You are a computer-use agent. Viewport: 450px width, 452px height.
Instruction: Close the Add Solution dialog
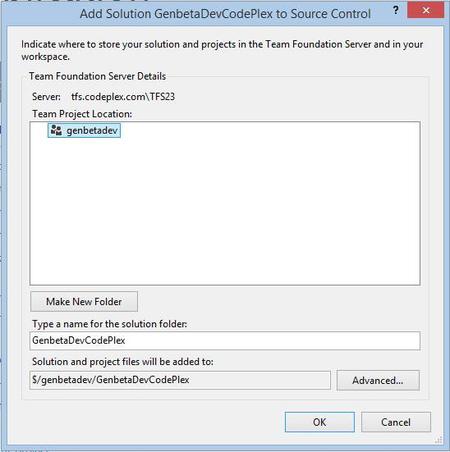pos(426,10)
